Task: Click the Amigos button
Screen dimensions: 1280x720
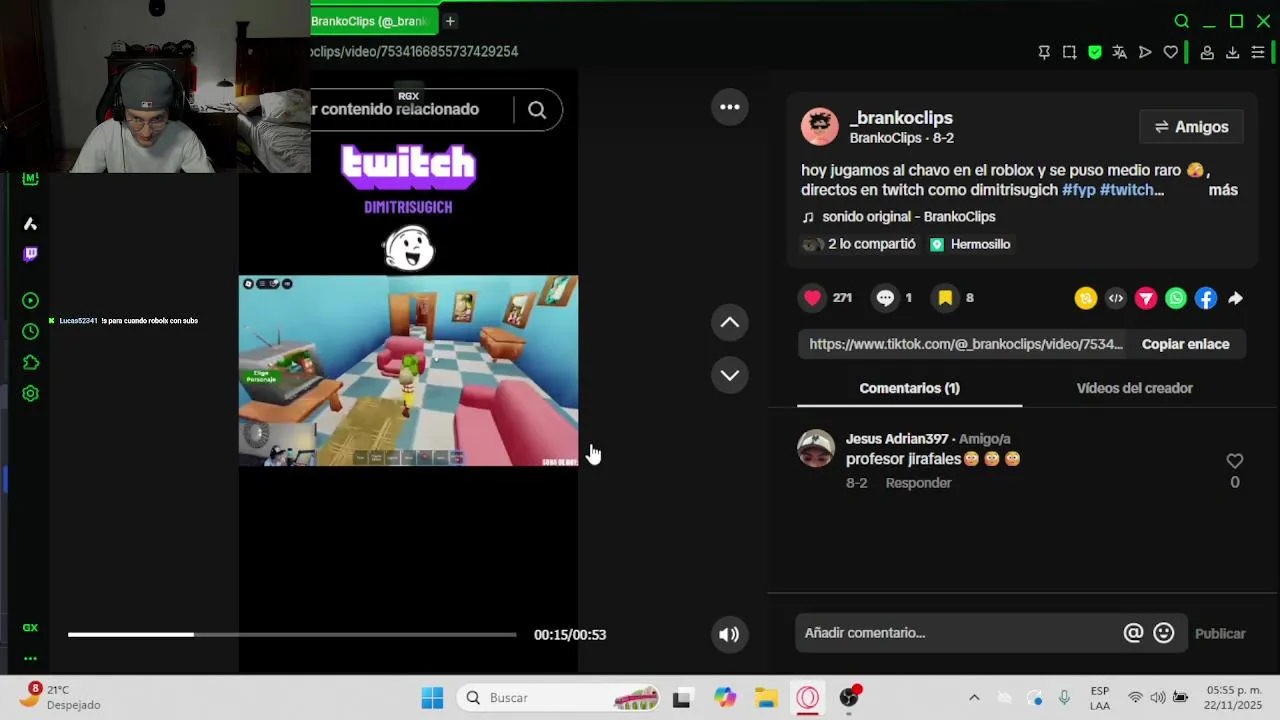Action: click(1191, 127)
